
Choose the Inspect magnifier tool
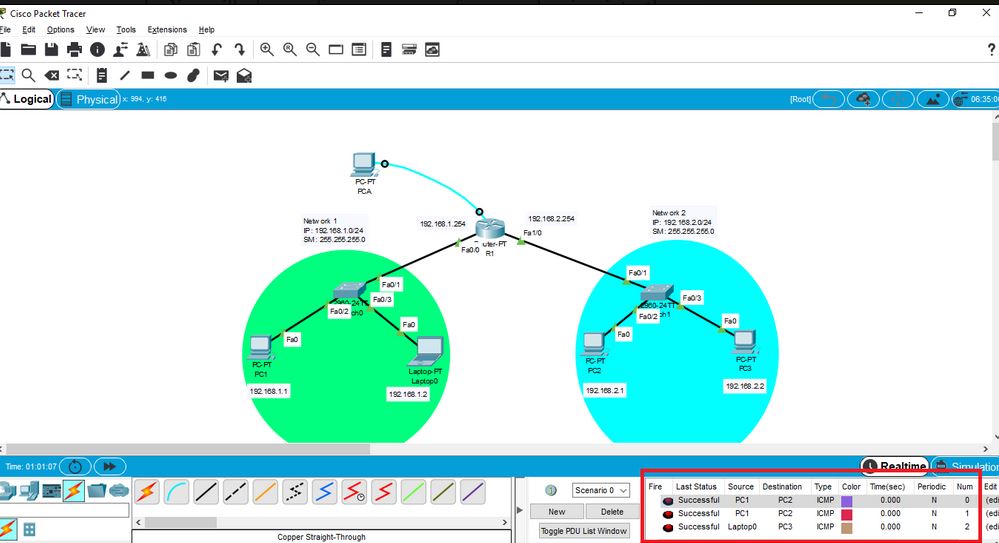[x=29, y=75]
